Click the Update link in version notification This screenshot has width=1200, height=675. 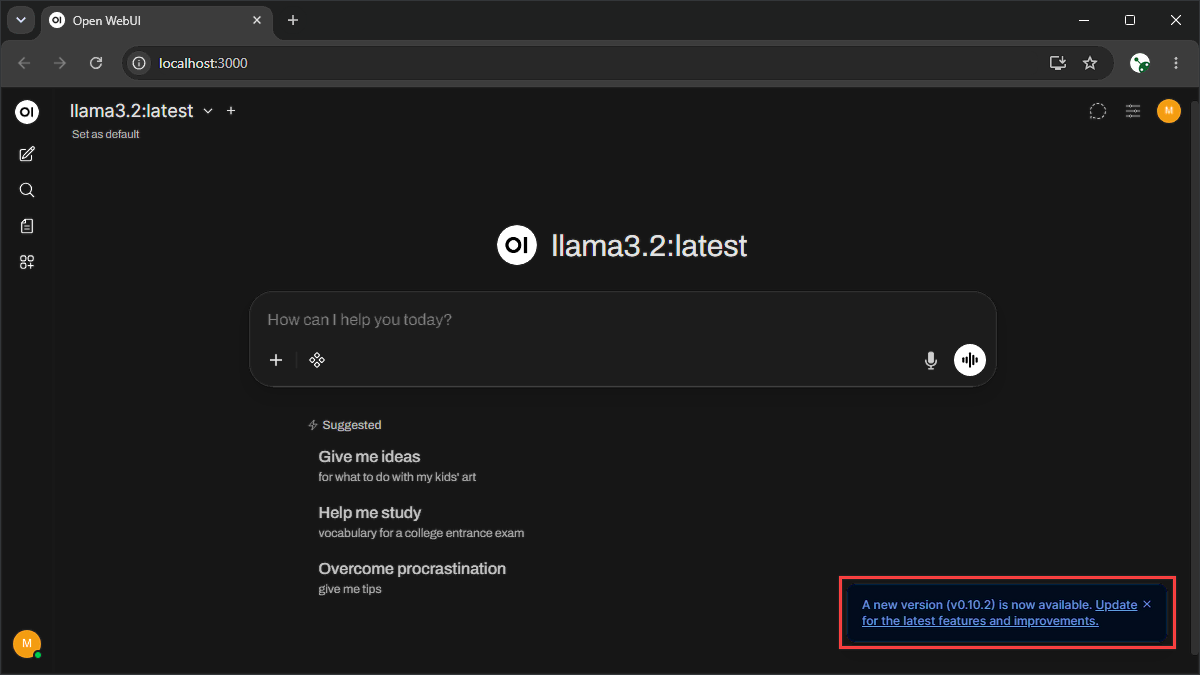(1116, 605)
